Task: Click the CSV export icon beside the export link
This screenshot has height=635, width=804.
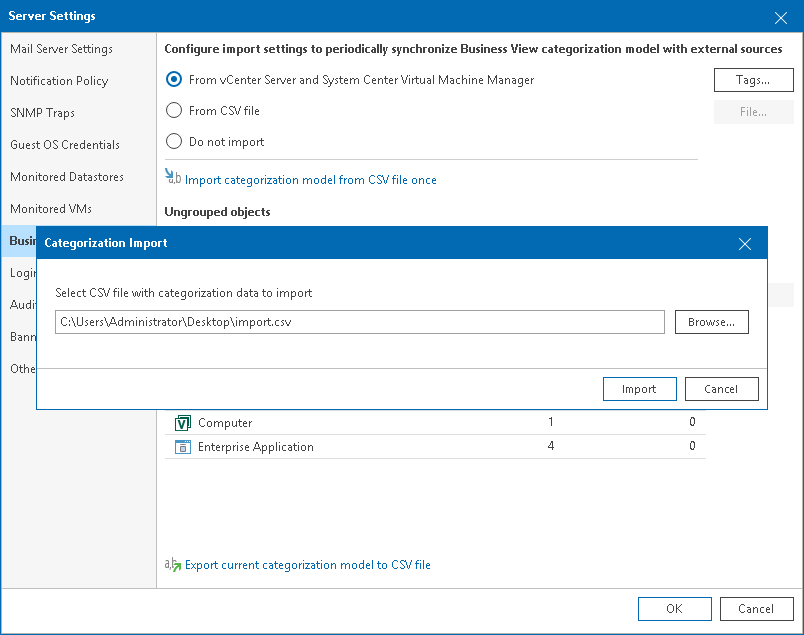Action: [x=171, y=565]
